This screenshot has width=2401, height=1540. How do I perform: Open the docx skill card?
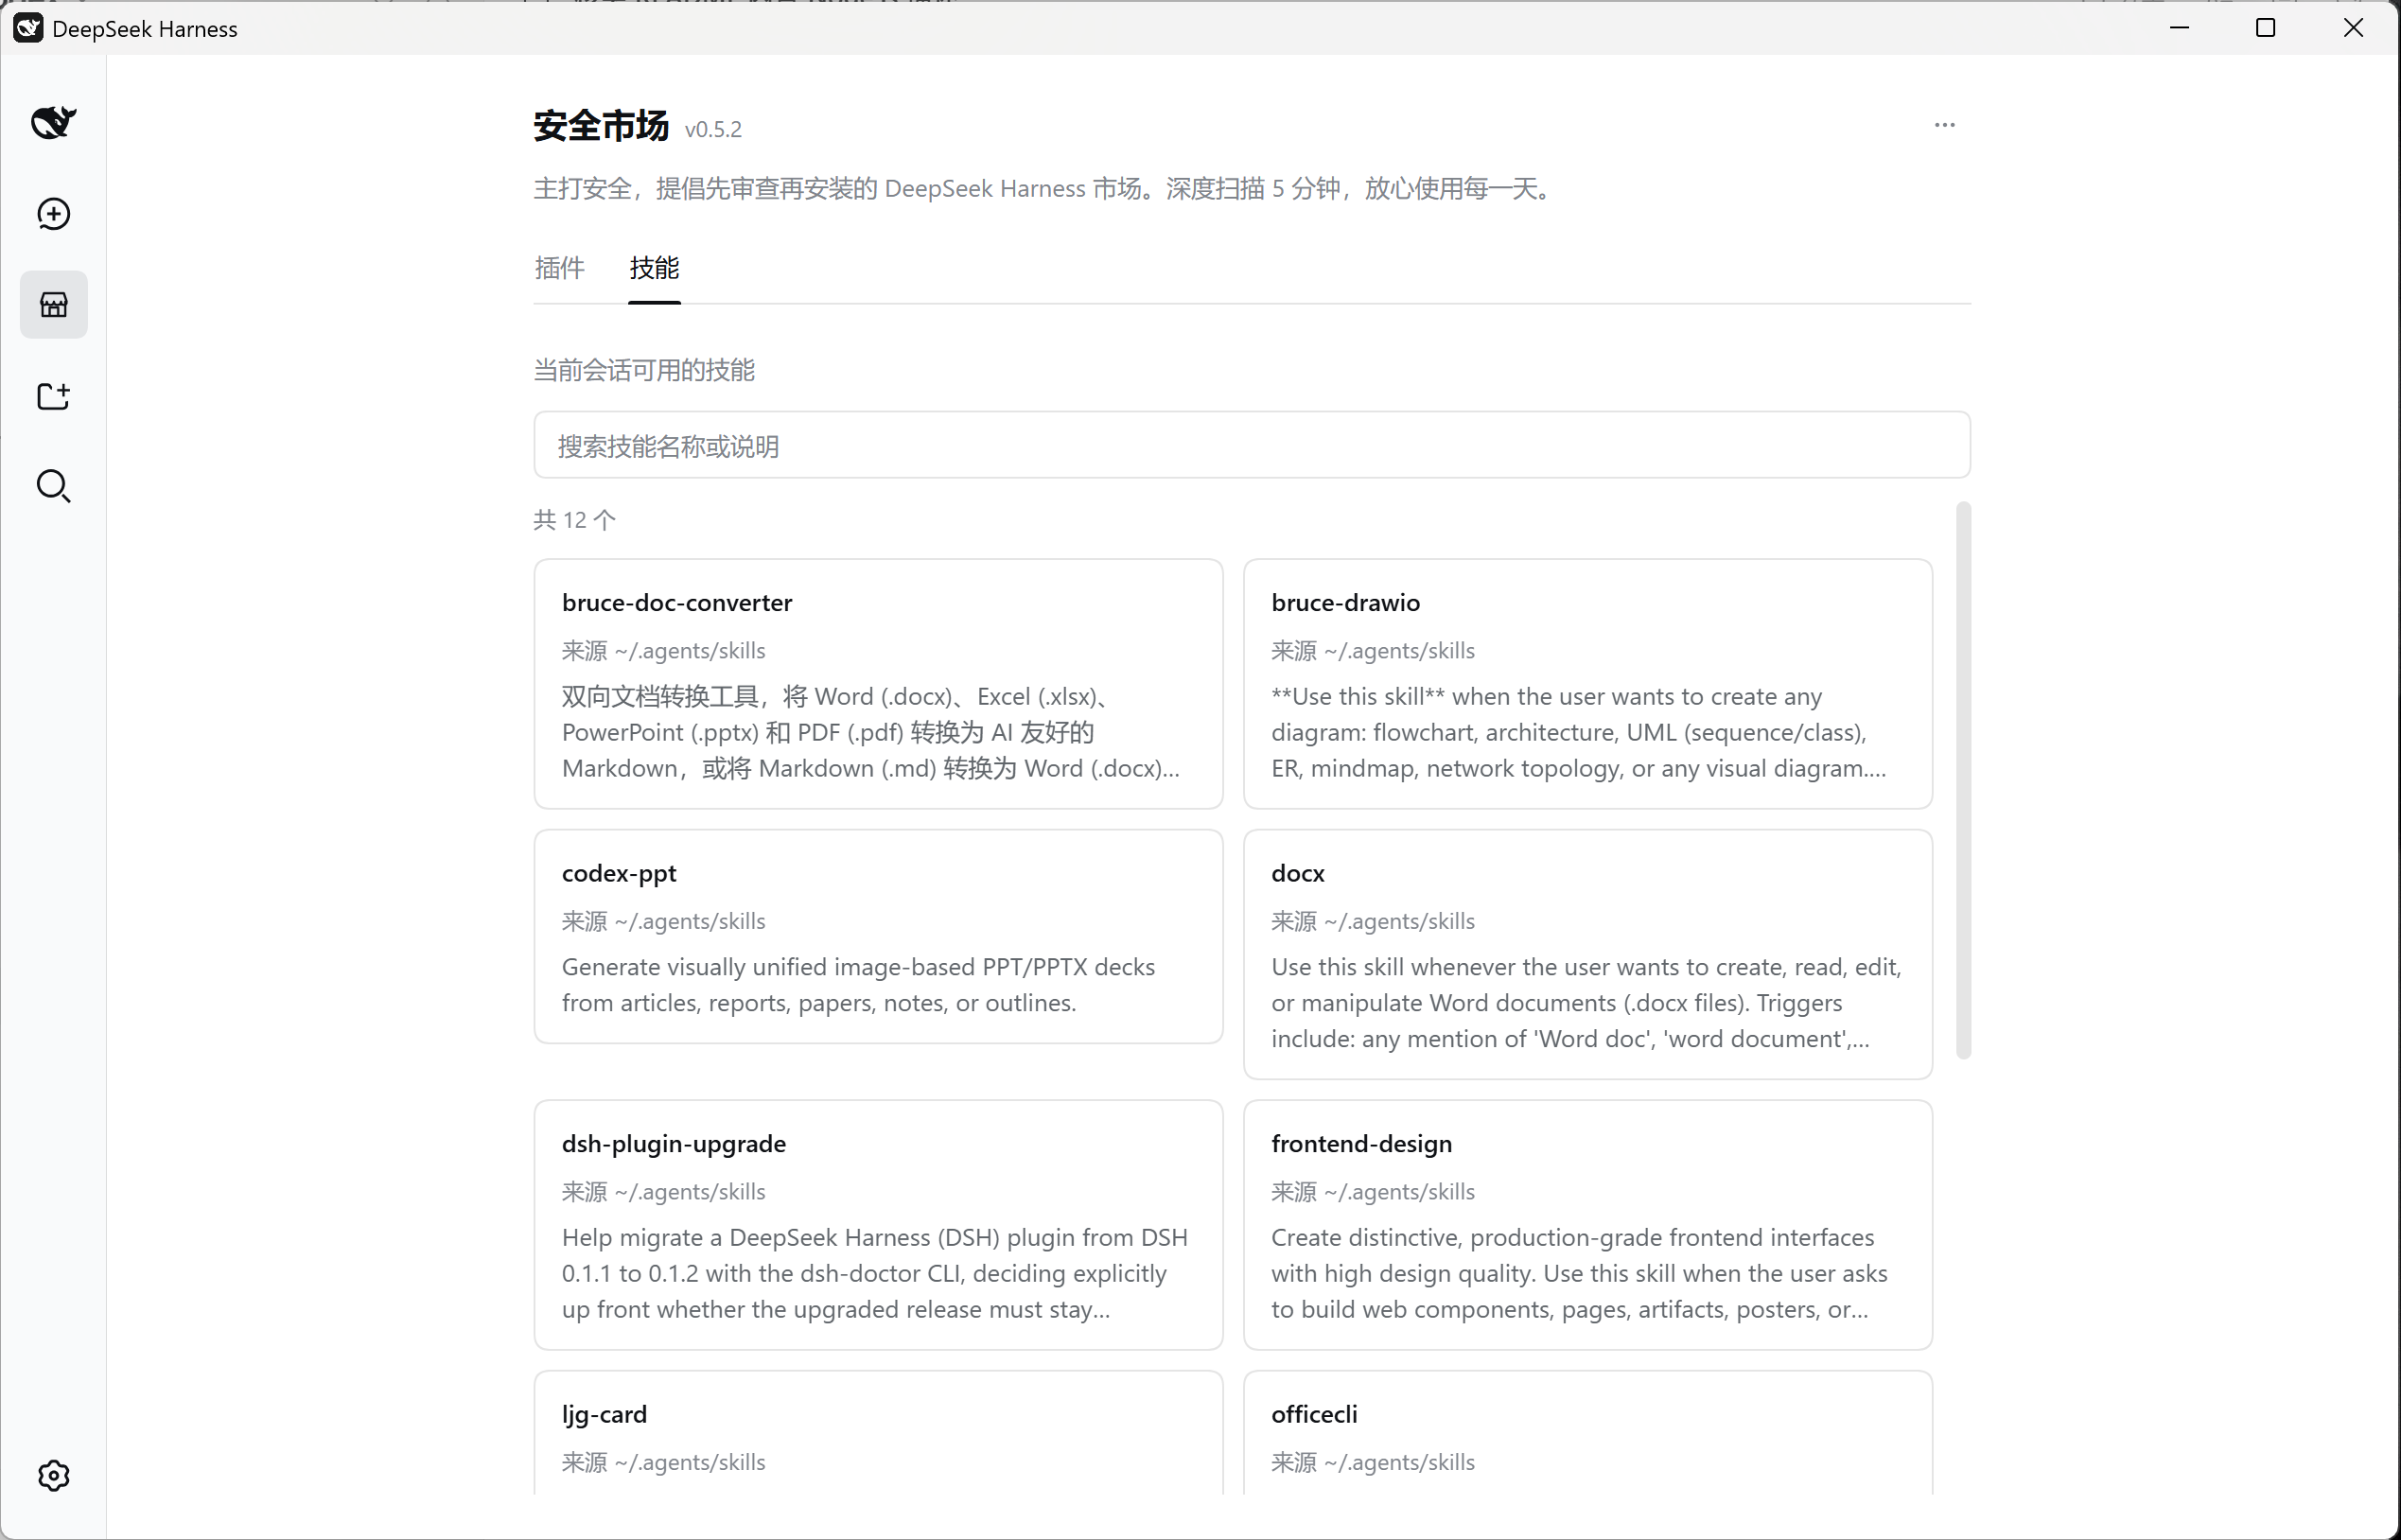(1588, 954)
